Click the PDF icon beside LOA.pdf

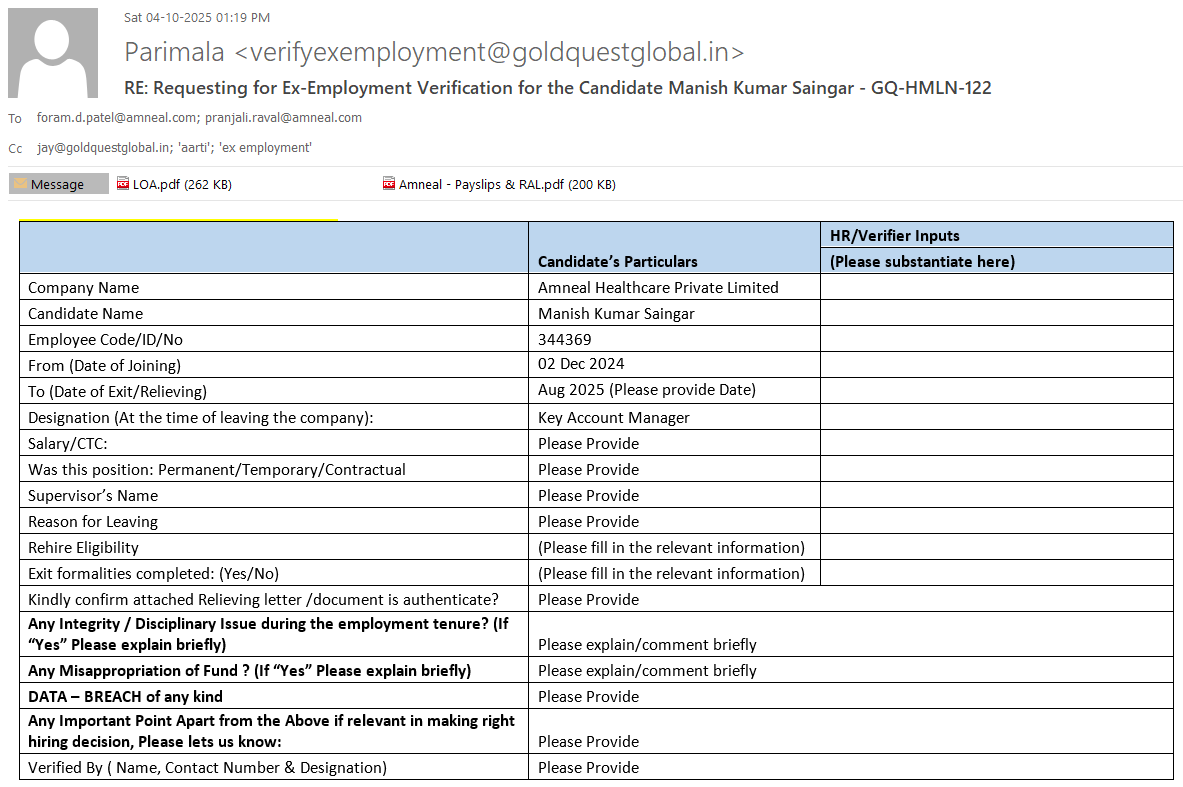123,184
